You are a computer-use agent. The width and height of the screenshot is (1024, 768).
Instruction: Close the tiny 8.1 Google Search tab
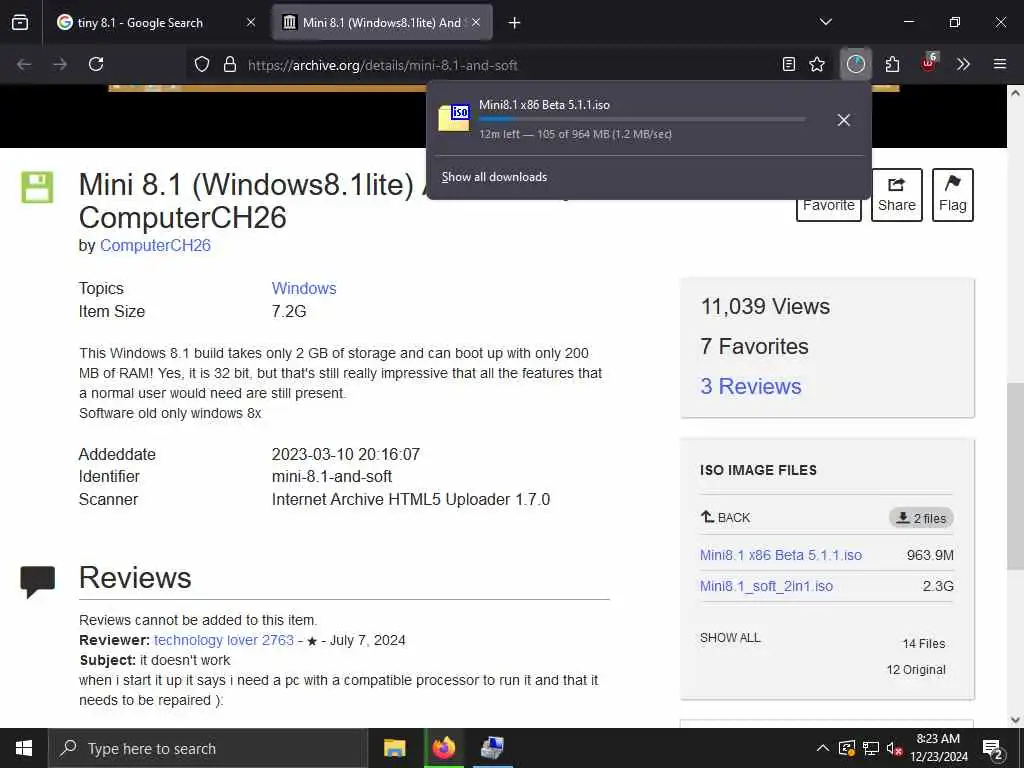point(251,23)
